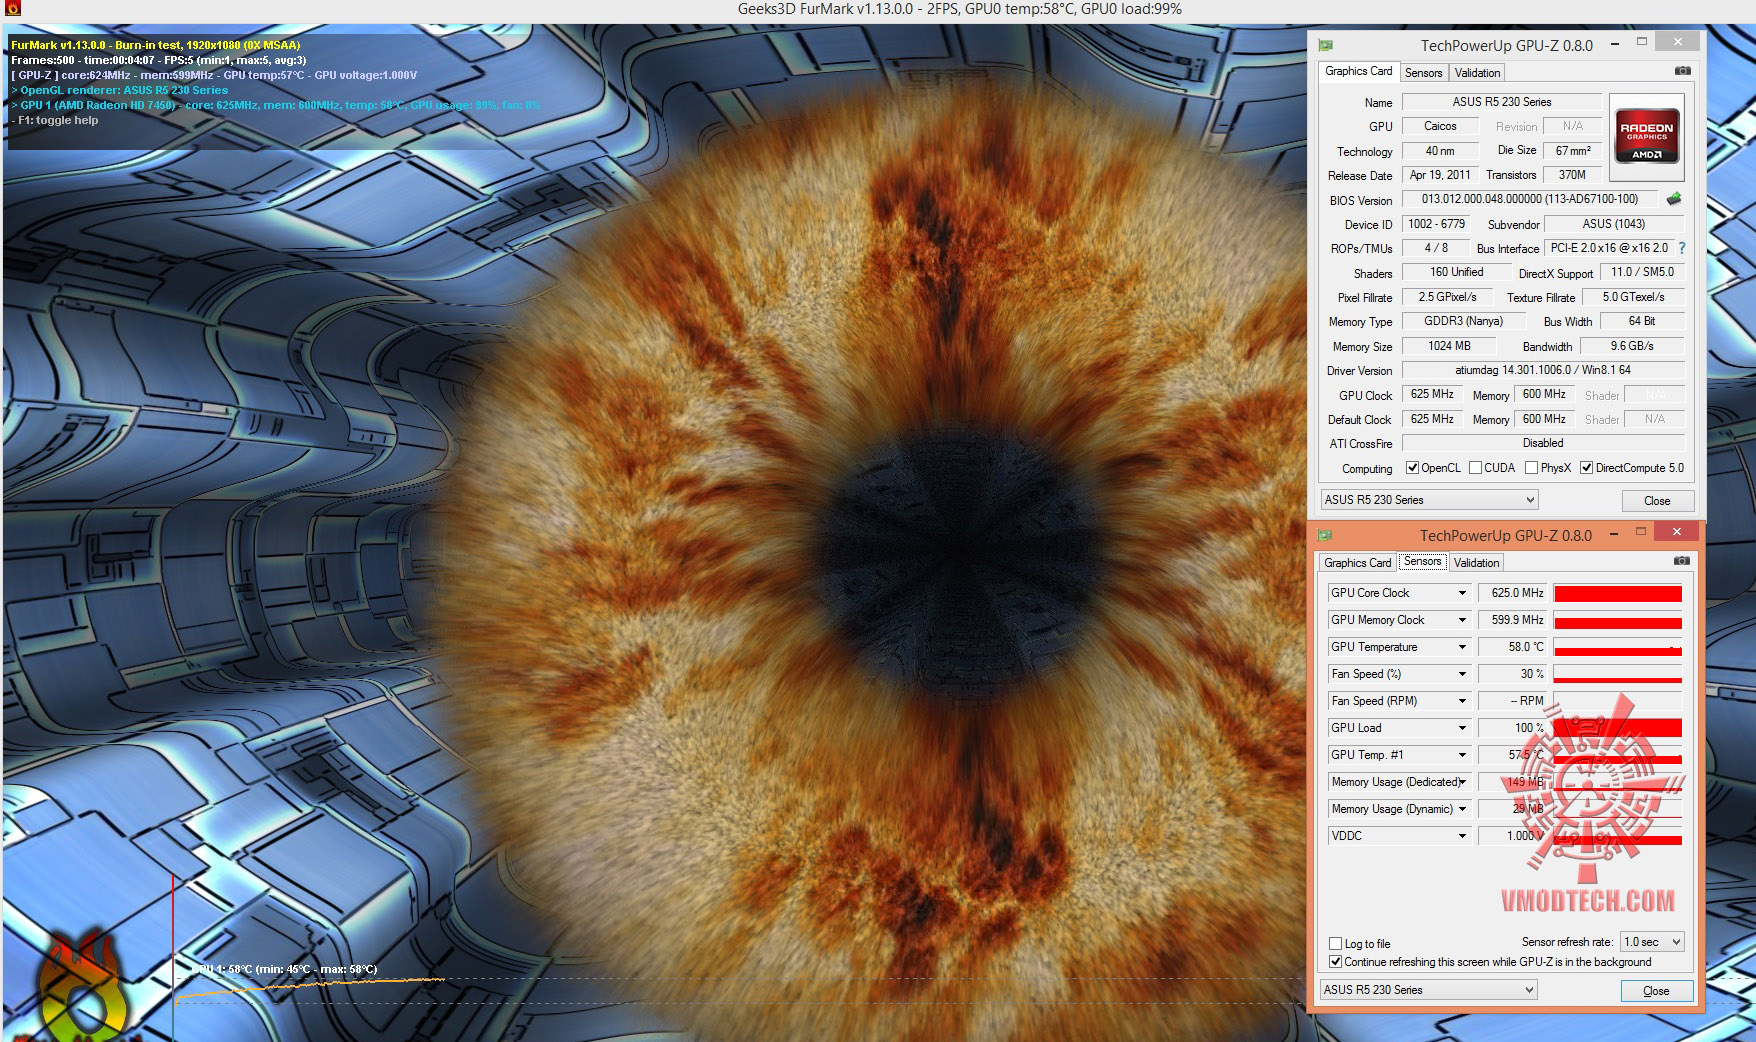
Task: Open the GPU selector dropdown in Sensors window
Action: click(x=1428, y=990)
